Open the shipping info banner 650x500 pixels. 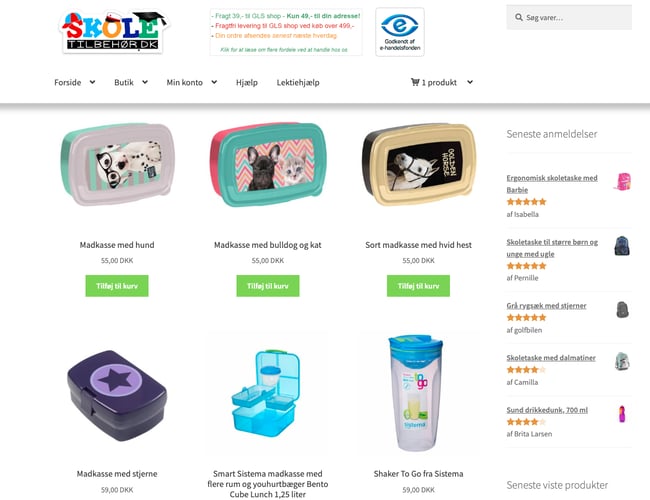click(286, 32)
